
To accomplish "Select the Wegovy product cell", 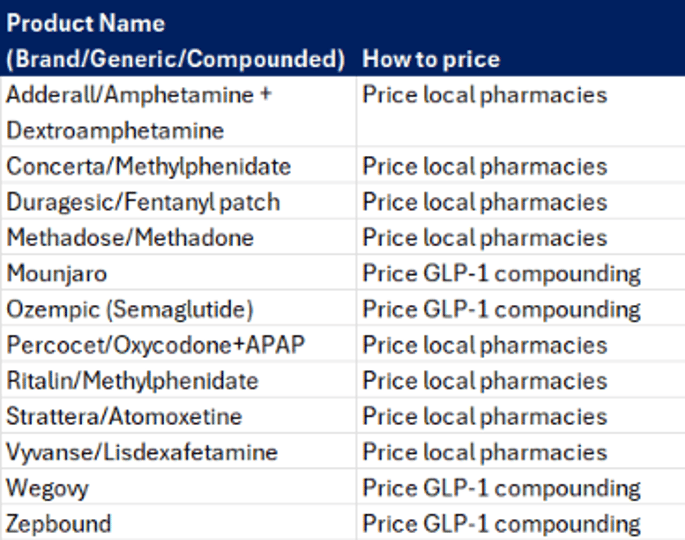I will 47,488.
